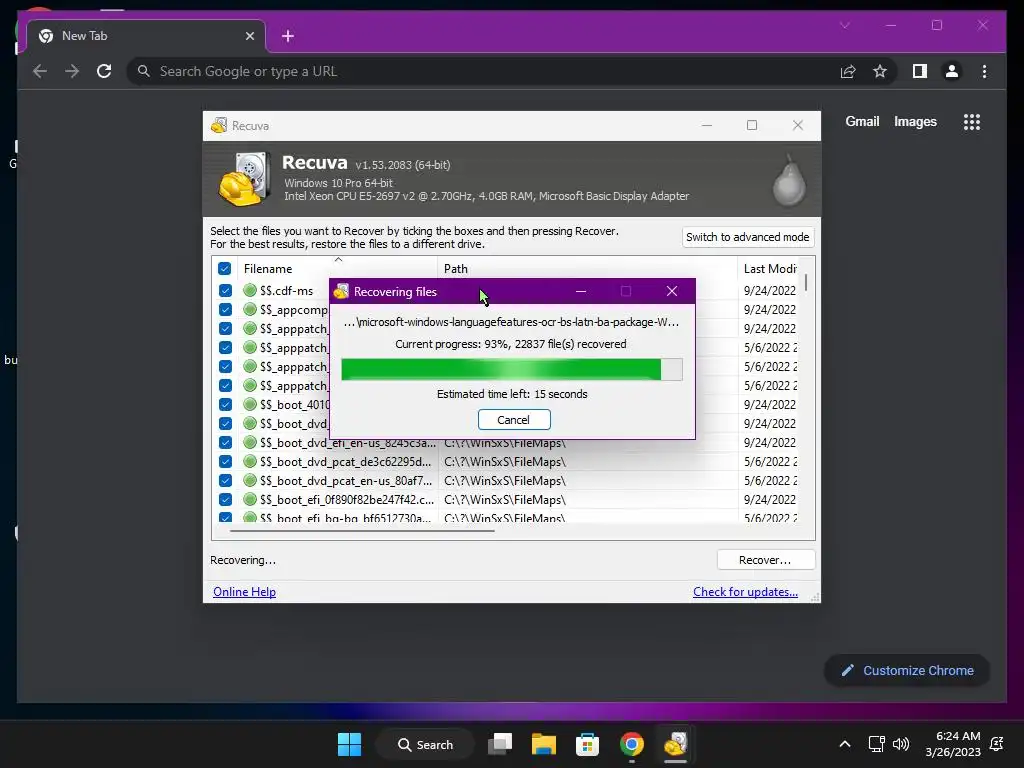This screenshot has width=1024, height=768.
Task: Show hidden tray icons chevron
Action: point(844,744)
